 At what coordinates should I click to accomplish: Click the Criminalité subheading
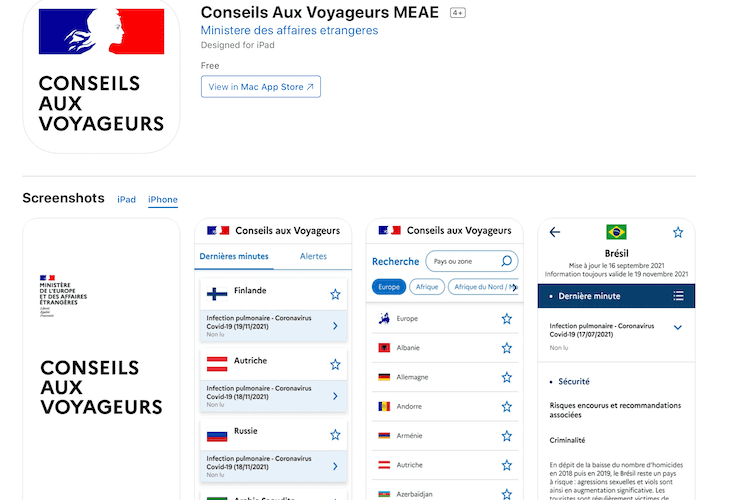coord(567,440)
